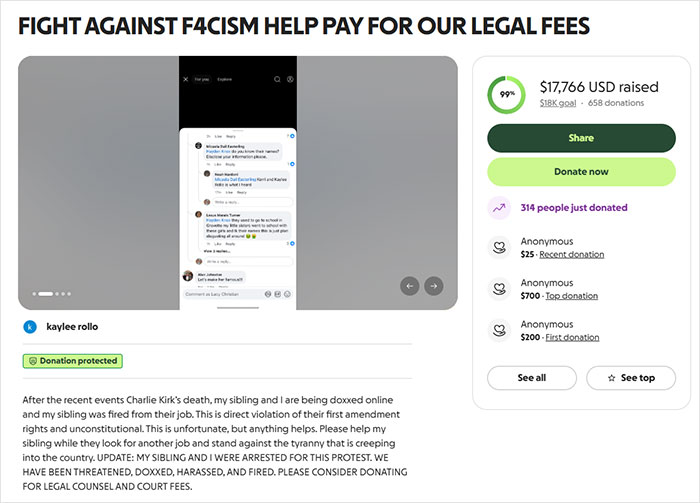Click the star icon in the See top button
Screen dimensions: 700x503
click(x=611, y=378)
